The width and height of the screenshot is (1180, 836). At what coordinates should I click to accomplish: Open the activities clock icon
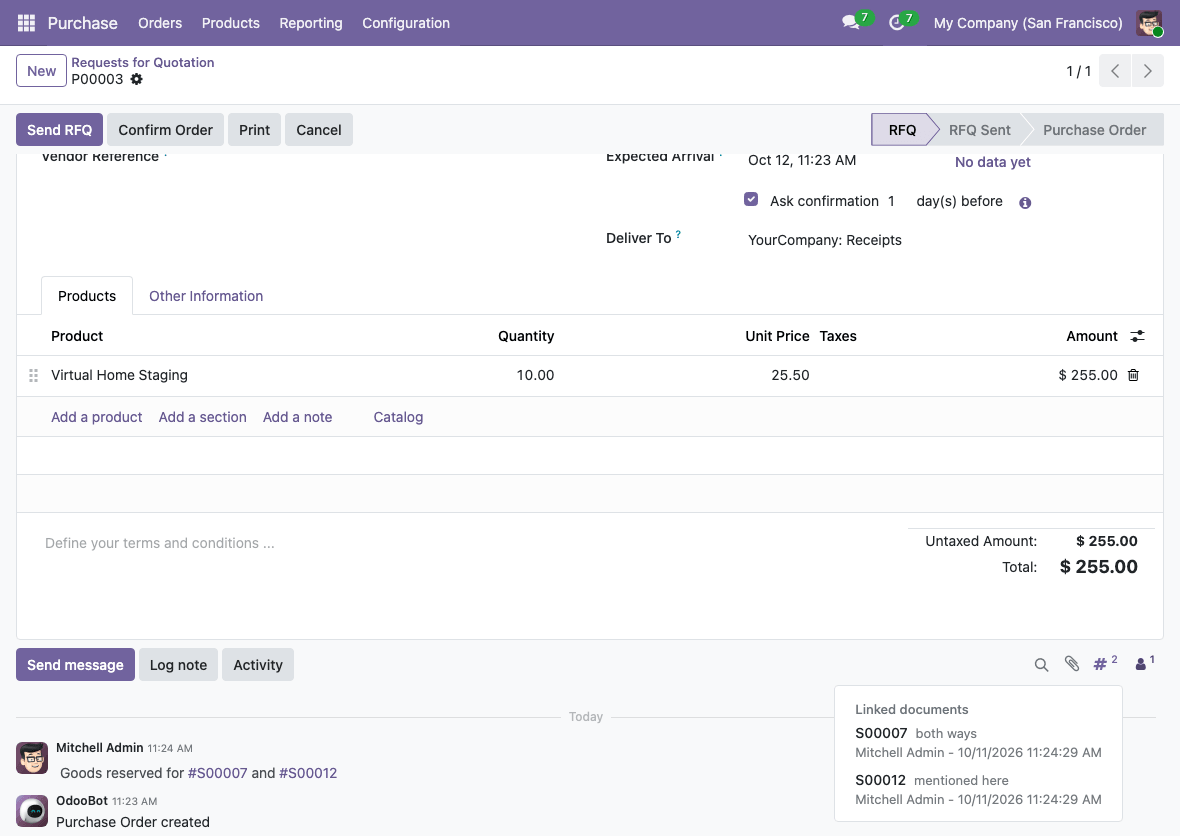(896, 23)
